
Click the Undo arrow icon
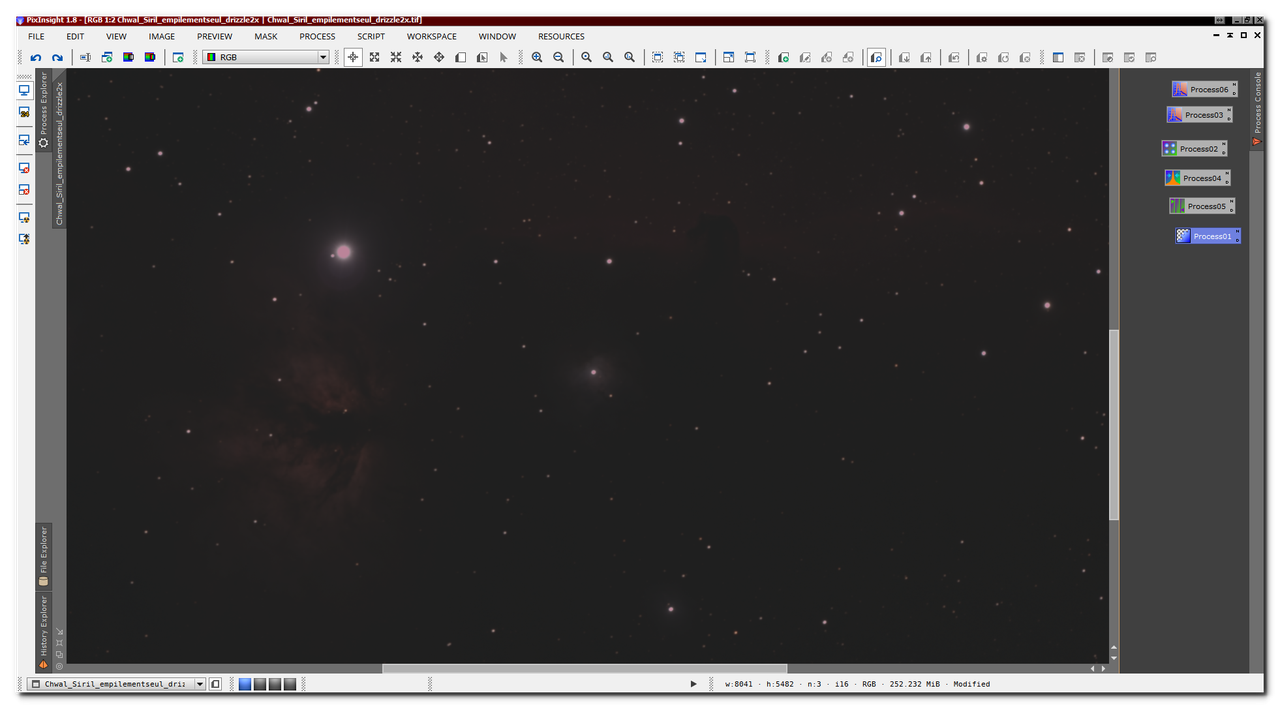(36, 58)
